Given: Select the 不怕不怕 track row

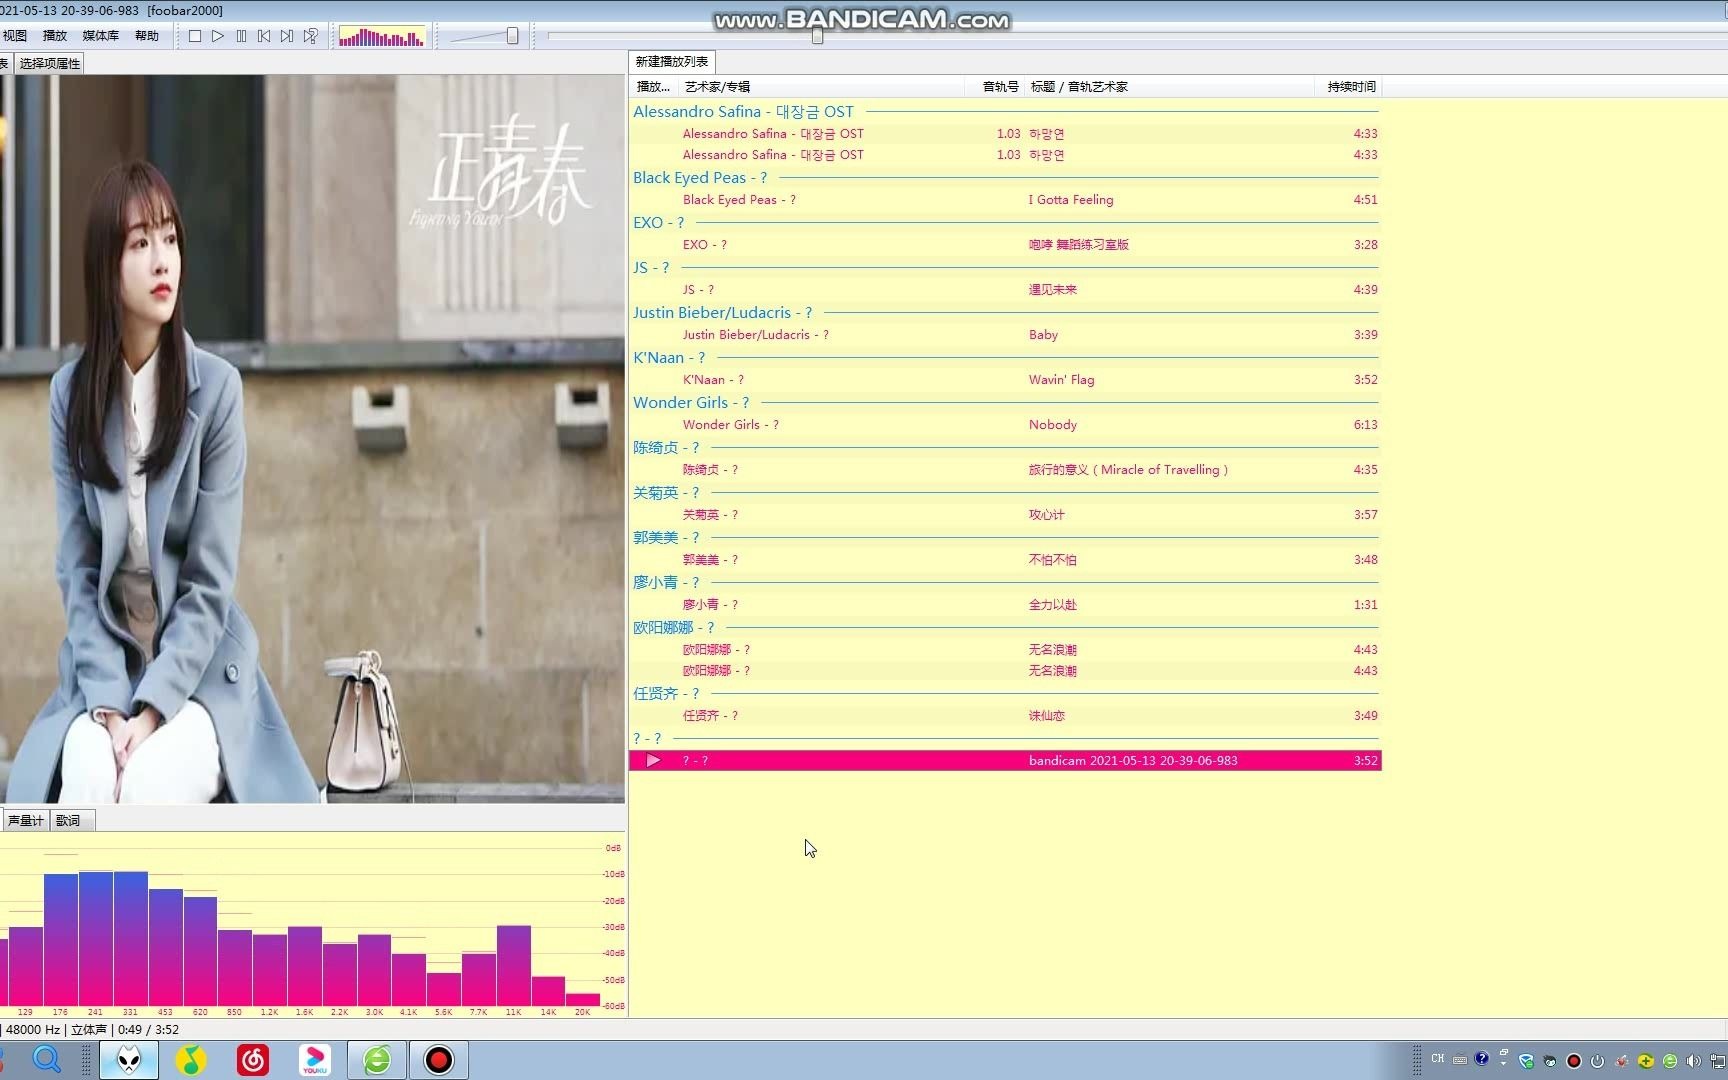Looking at the screenshot, I should pyautogui.click(x=1005, y=560).
